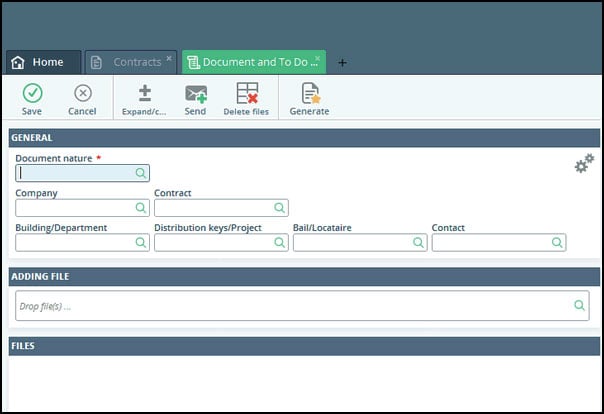The image size is (604, 414).
Task: Close the Contracts tab
Action: pos(169,59)
